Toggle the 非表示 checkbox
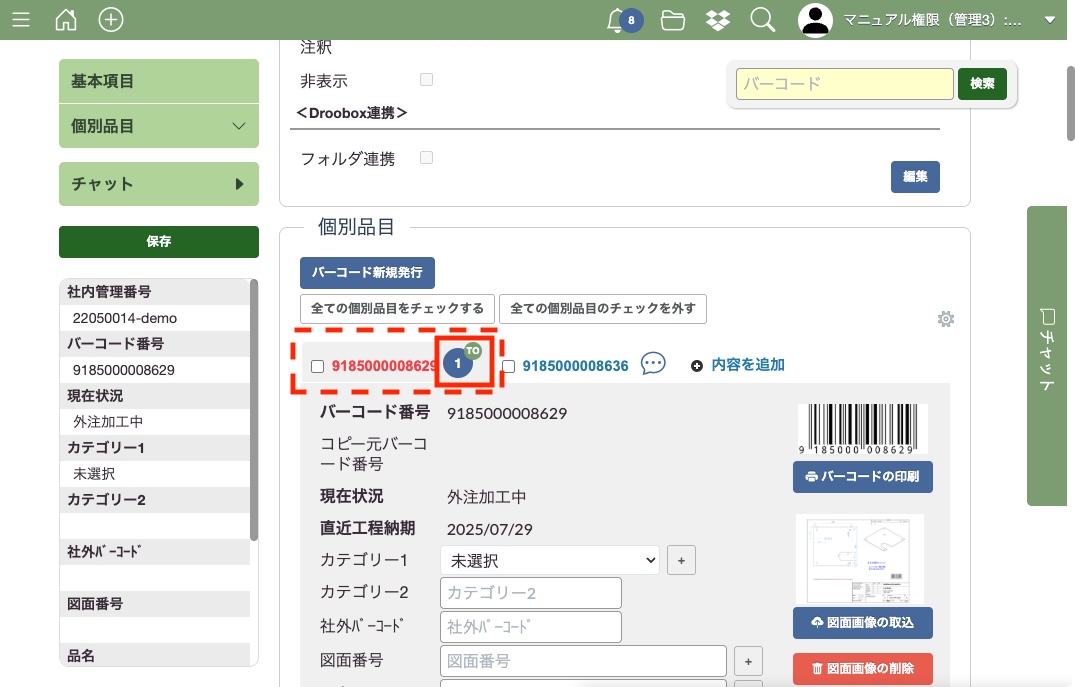 tap(427, 80)
